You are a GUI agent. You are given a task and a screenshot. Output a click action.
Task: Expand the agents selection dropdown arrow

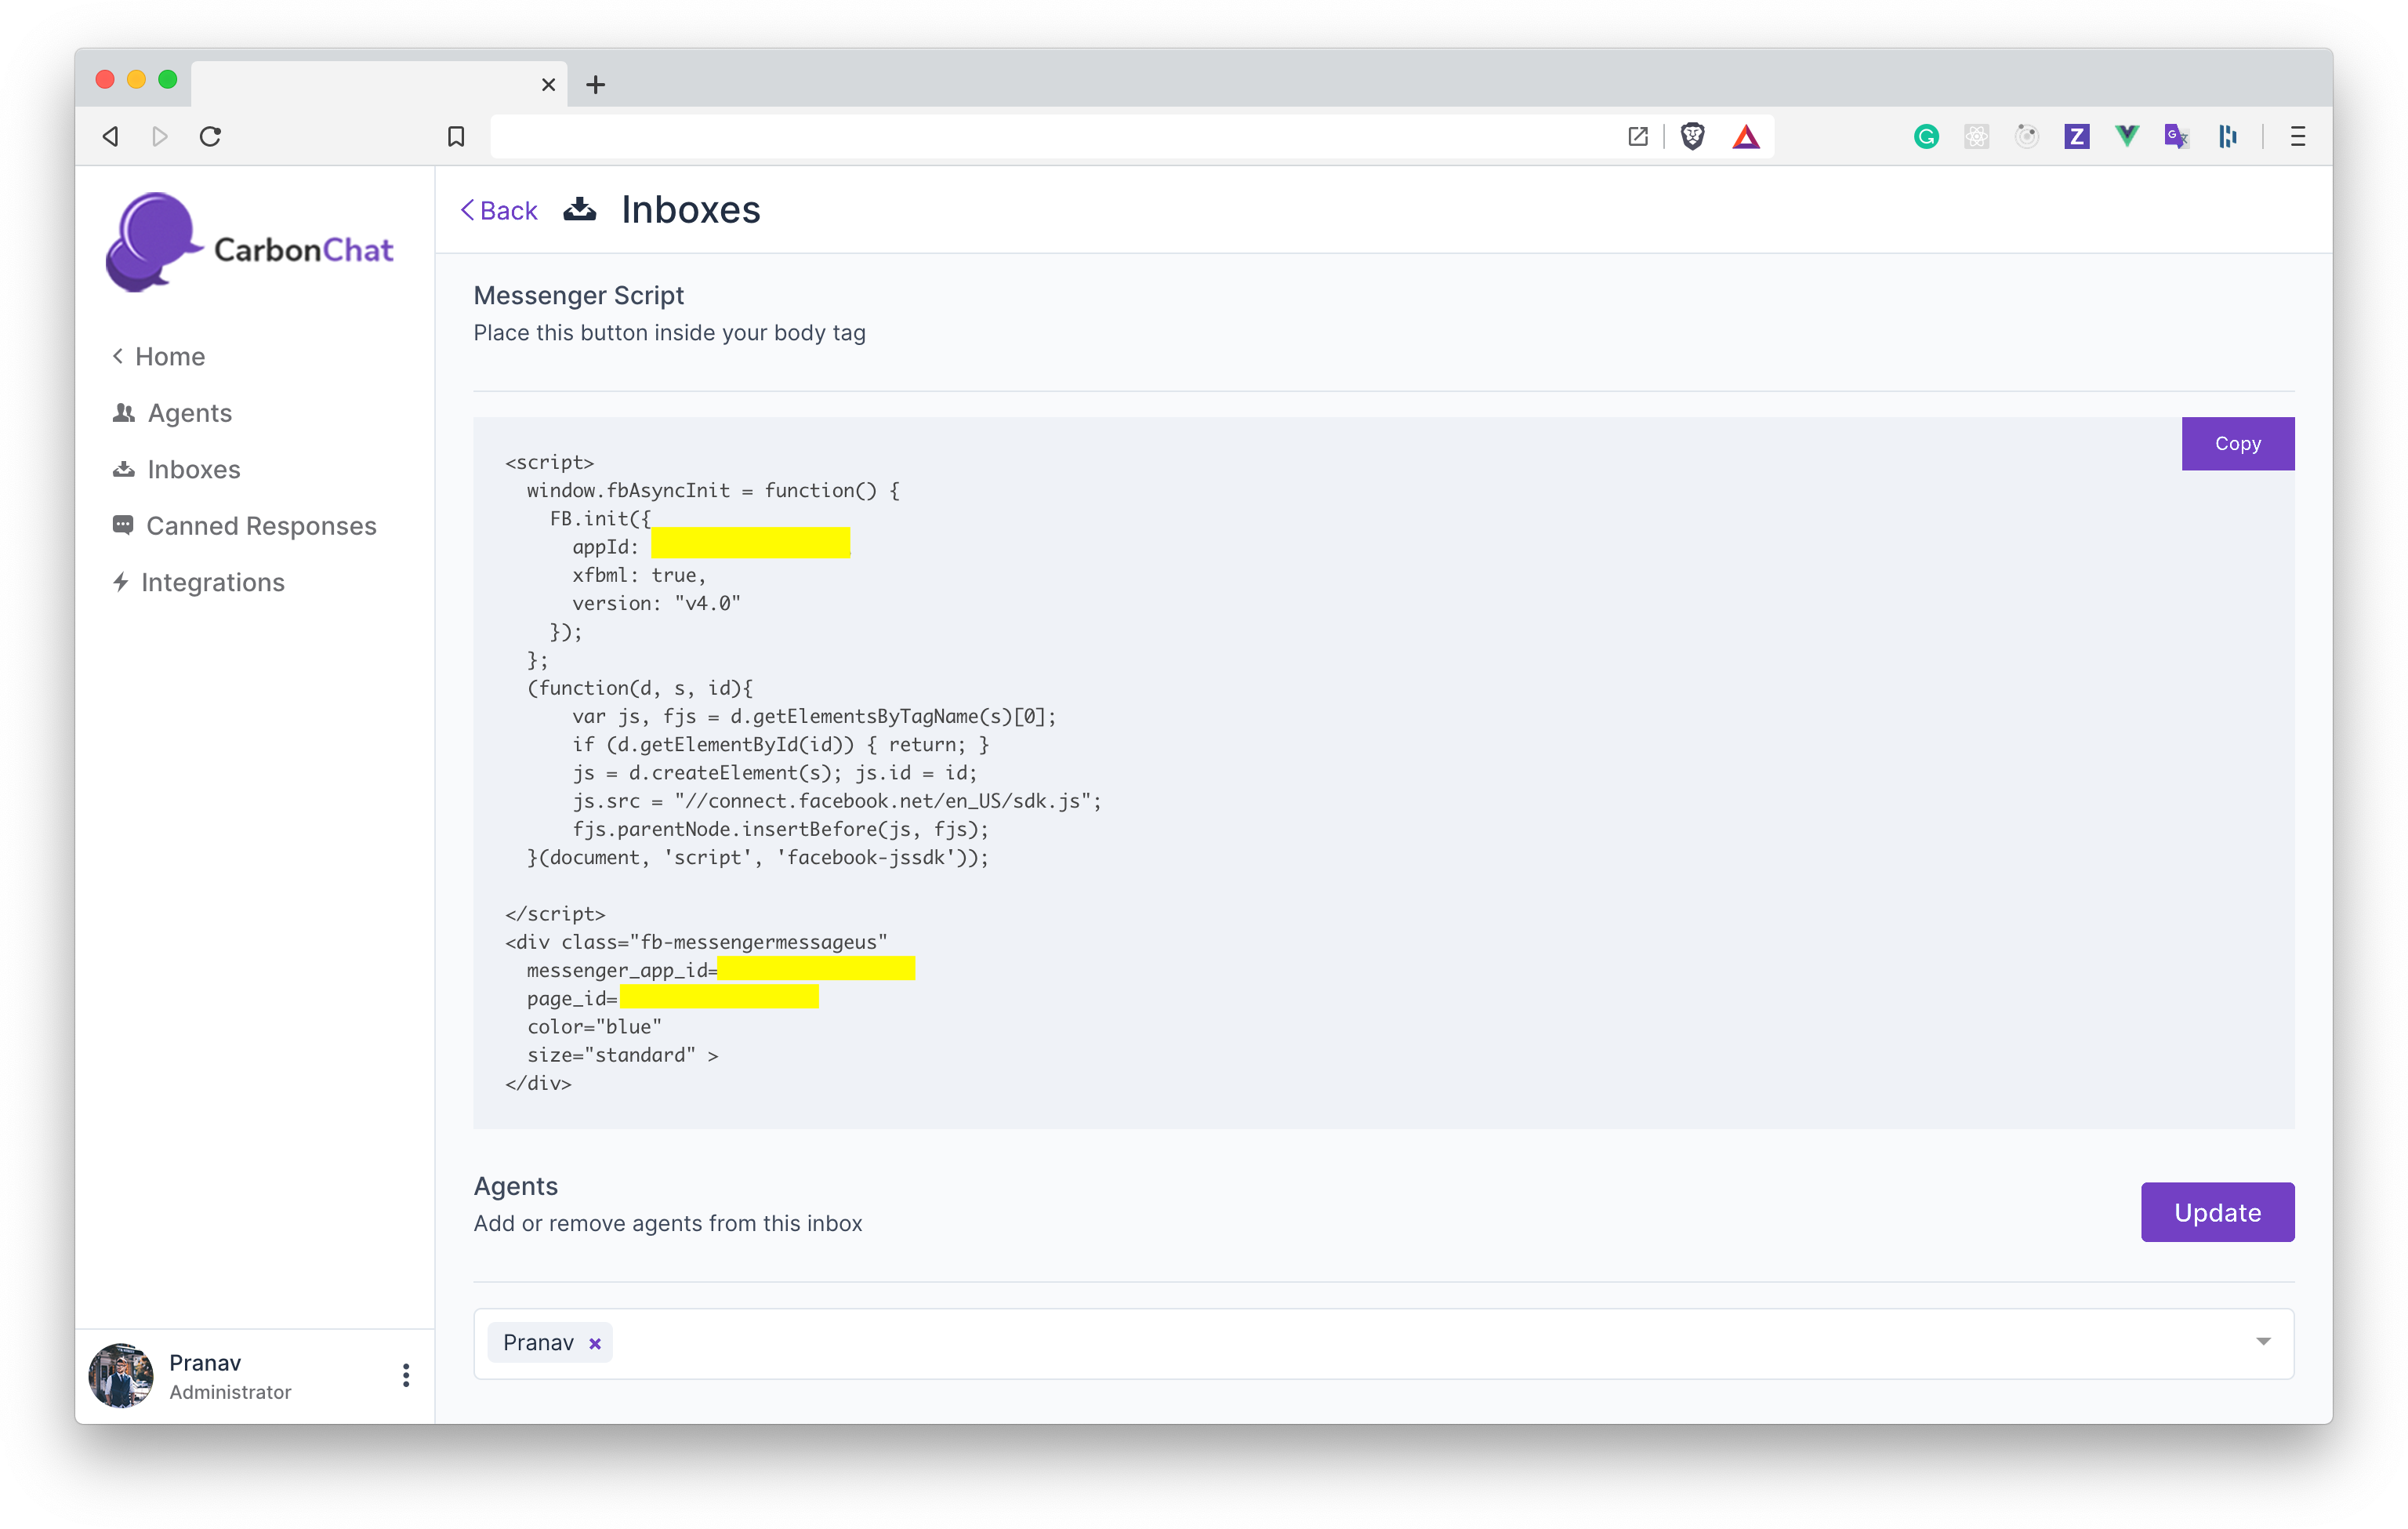(x=2263, y=1341)
